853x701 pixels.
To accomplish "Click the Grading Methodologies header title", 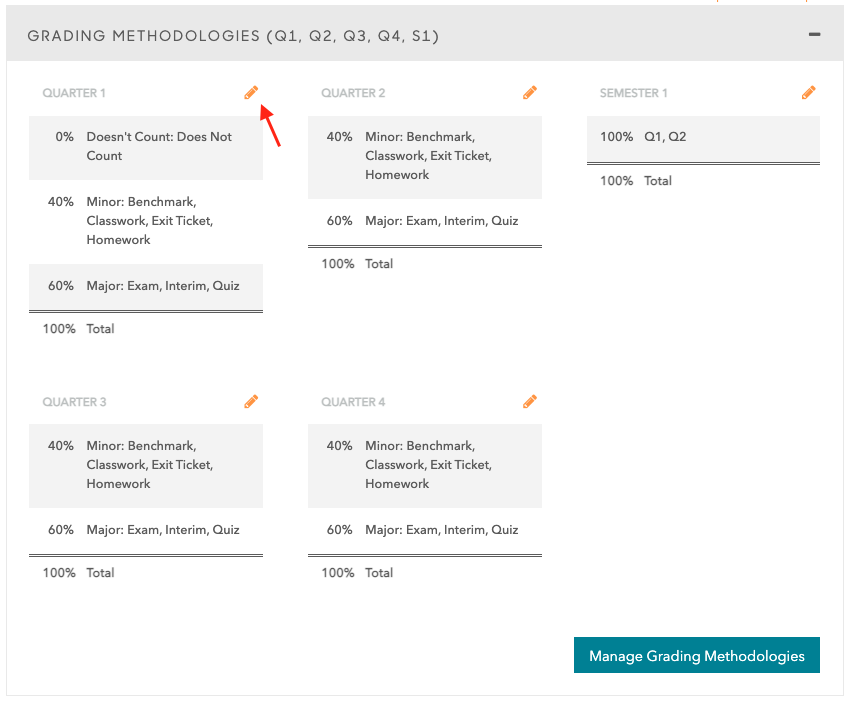I will (233, 36).
